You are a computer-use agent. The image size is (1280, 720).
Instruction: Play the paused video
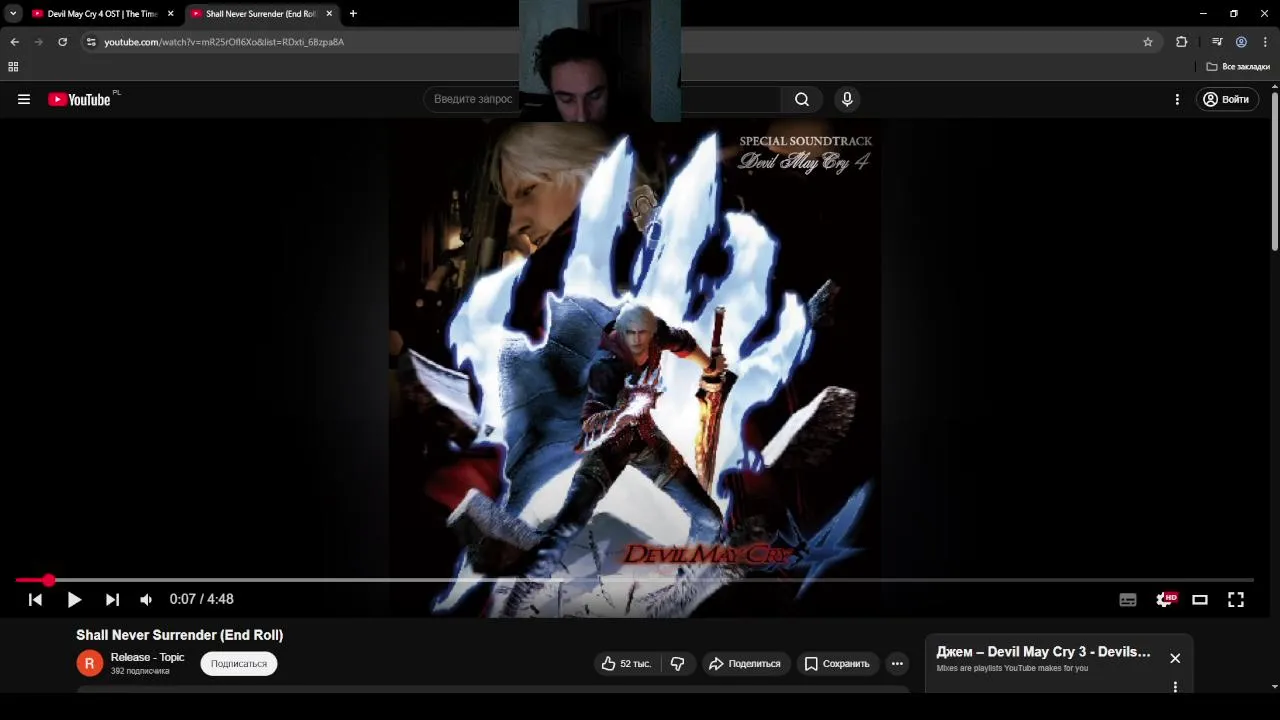(74, 599)
